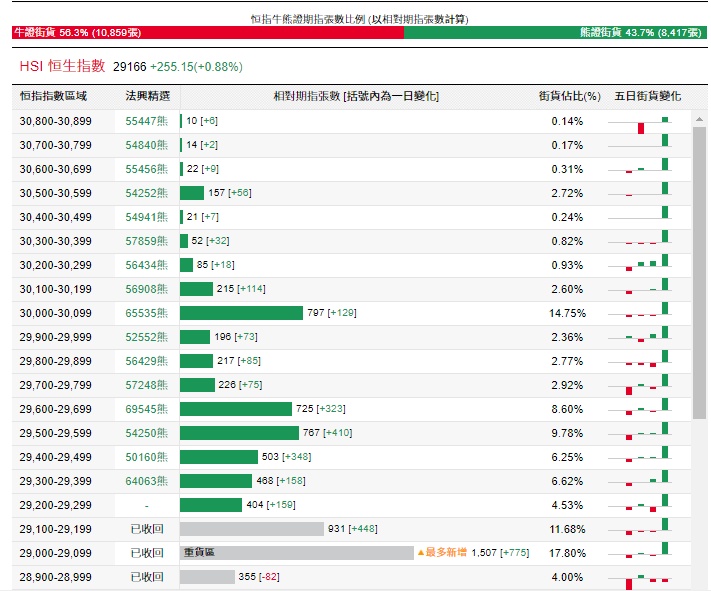
Task: Open warrant link 52552熊
Action: coord(146,337)
